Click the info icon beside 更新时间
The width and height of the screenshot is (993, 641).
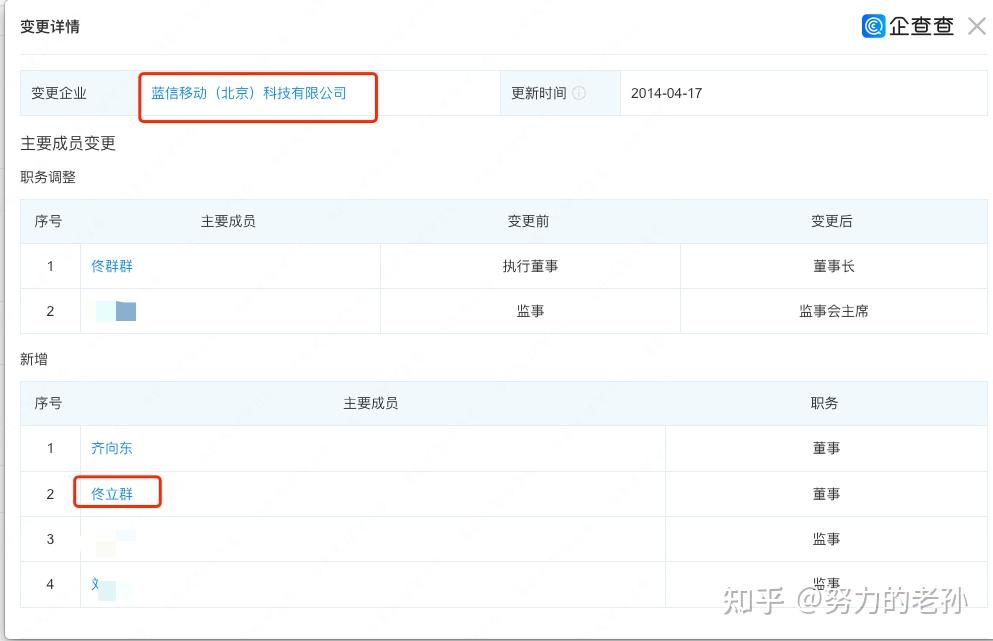[579, 93]
